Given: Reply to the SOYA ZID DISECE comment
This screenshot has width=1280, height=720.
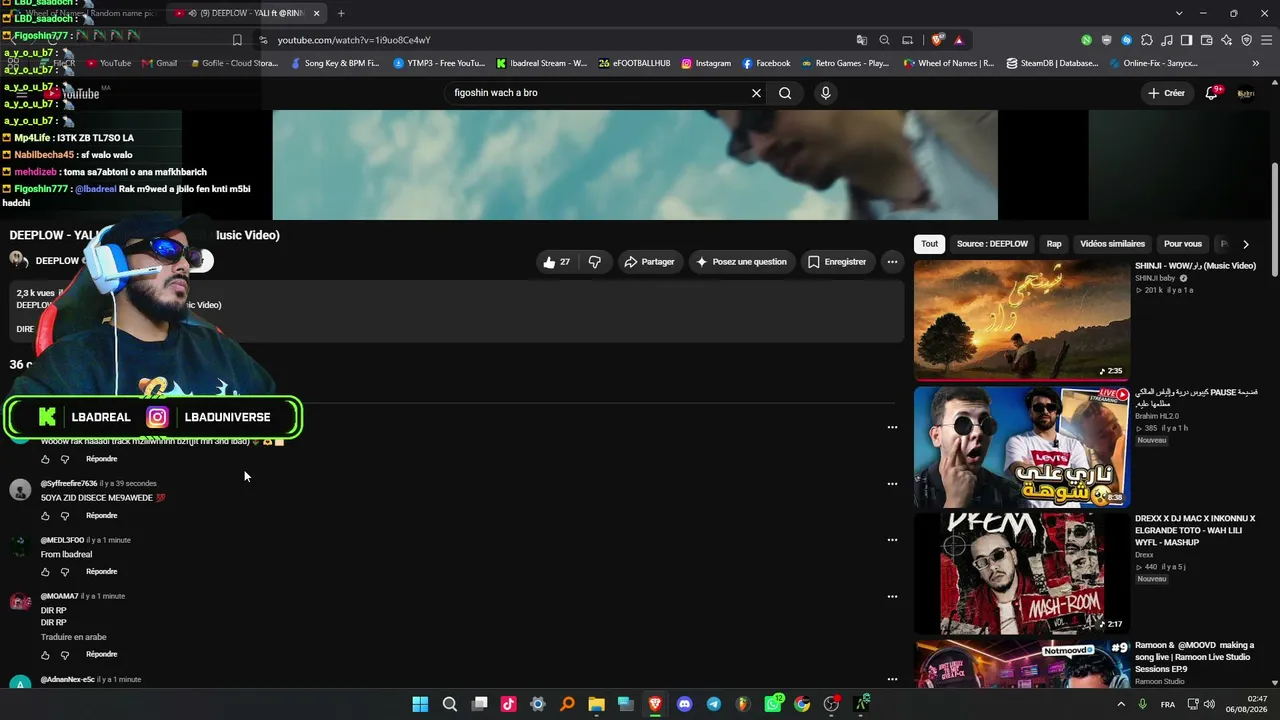Looking at the screenshot, I should click(x=101, y=516).
